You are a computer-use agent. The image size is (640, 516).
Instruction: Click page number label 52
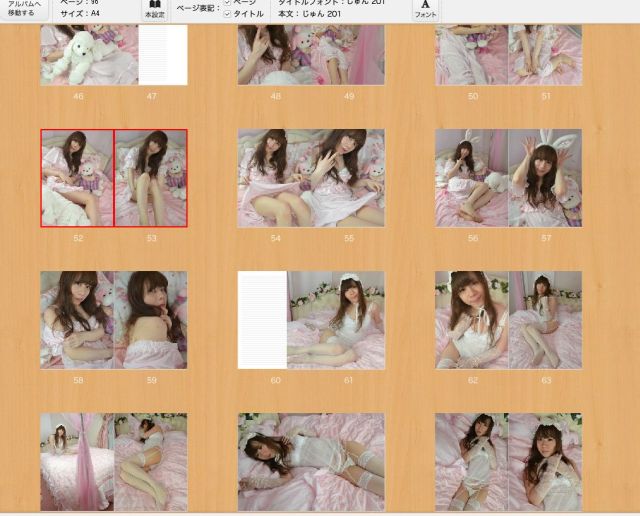click(x=78, y=238)
